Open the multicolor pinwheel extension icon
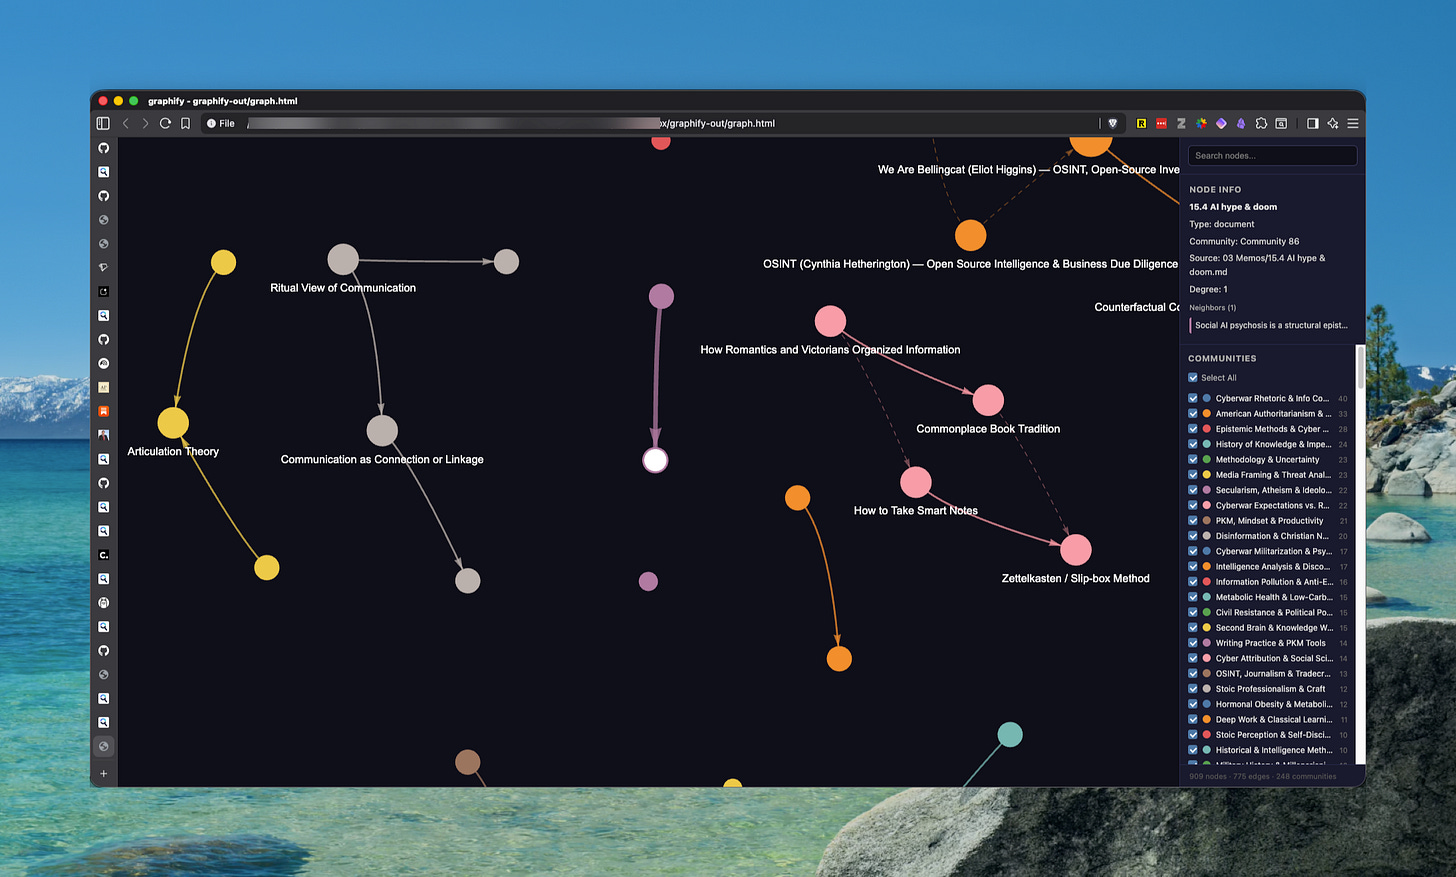Image resolution: width=1456 pixels, height=877 pixels. pyautogui.click(x=1201, y=123)
